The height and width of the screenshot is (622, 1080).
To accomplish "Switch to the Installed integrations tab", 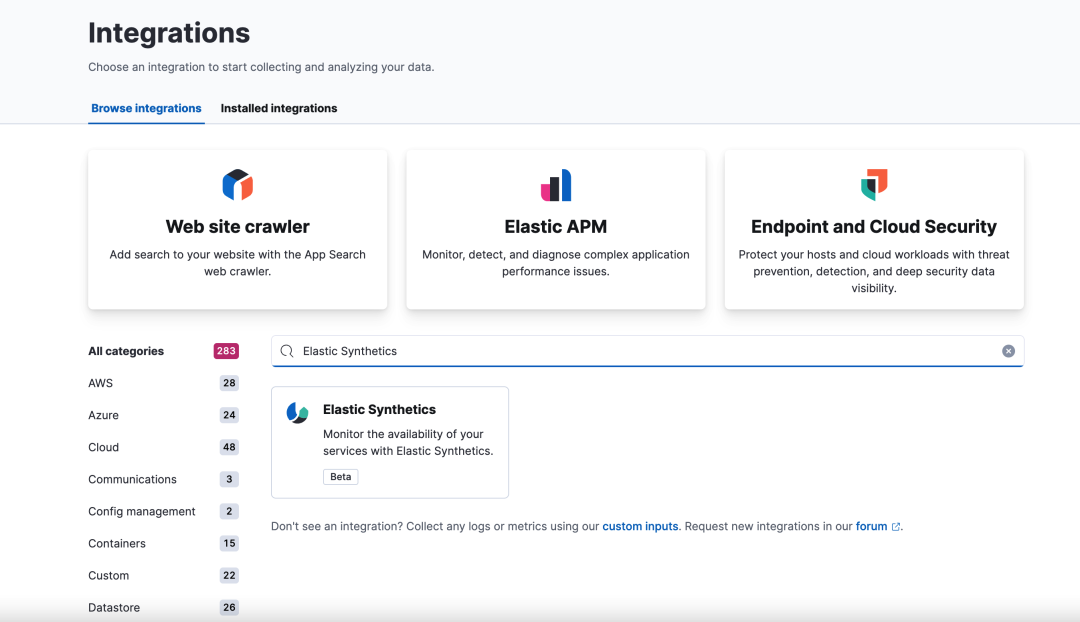I will point(279,108).
